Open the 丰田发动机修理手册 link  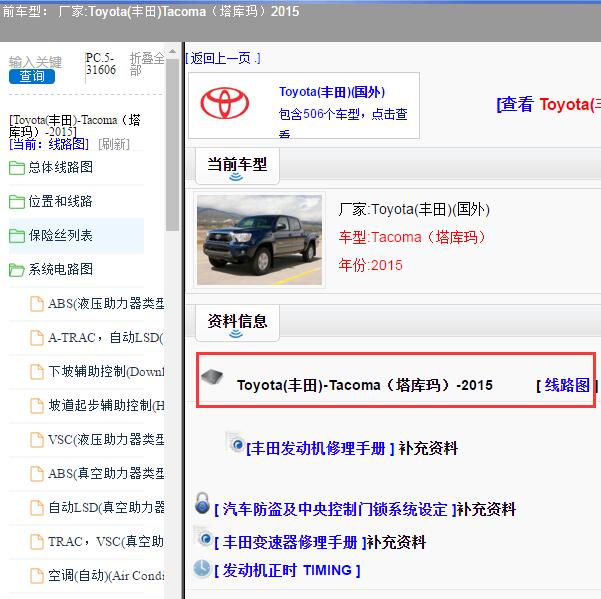(x=320, y=448)
